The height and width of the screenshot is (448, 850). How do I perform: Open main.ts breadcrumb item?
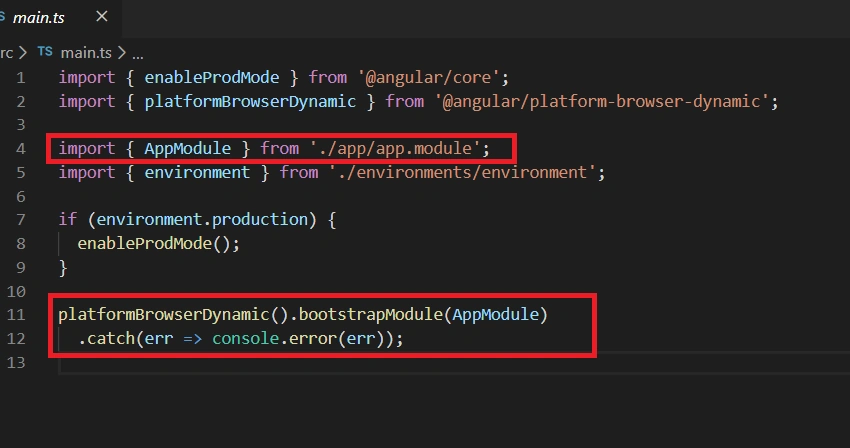(x=86, y=53)
